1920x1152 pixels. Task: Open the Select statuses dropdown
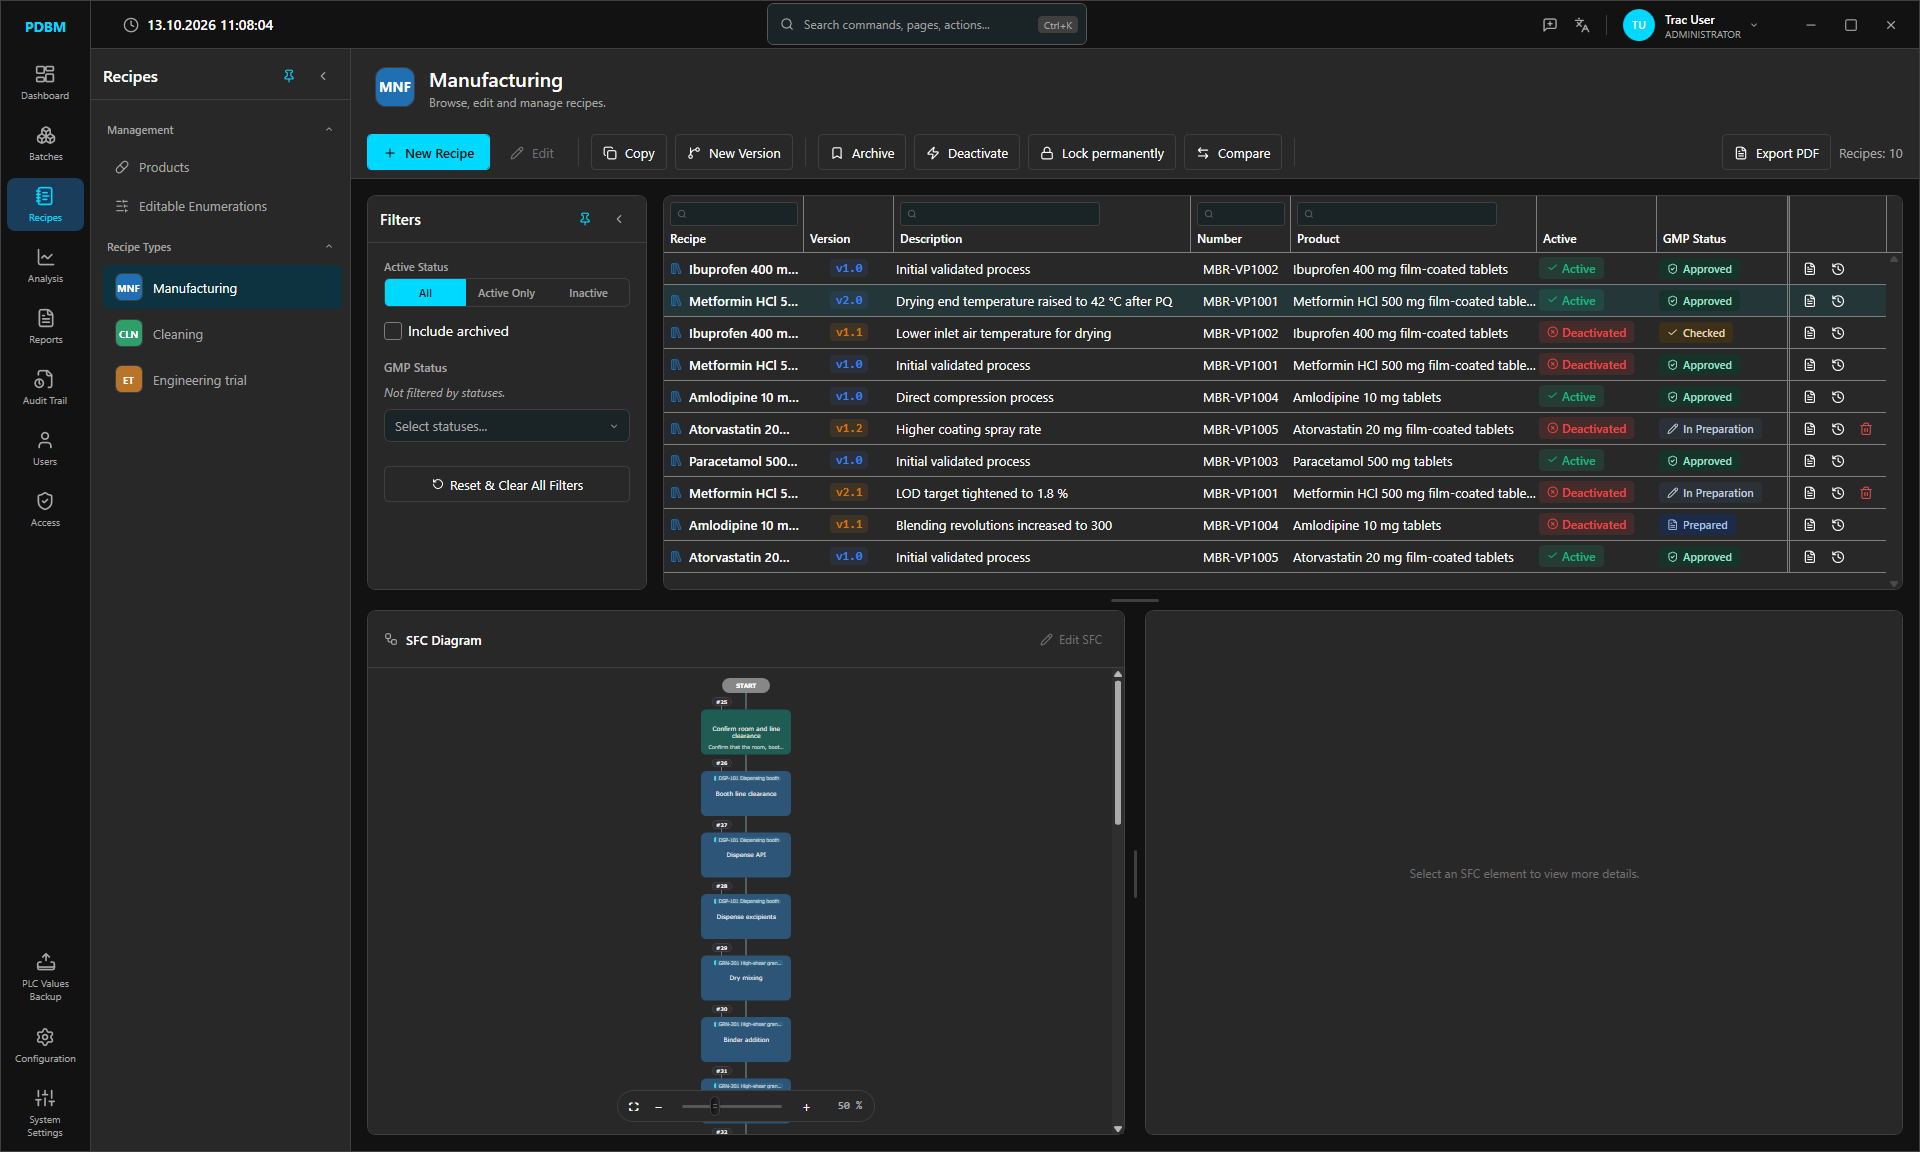pyautogui.click(x=506, y=426)
